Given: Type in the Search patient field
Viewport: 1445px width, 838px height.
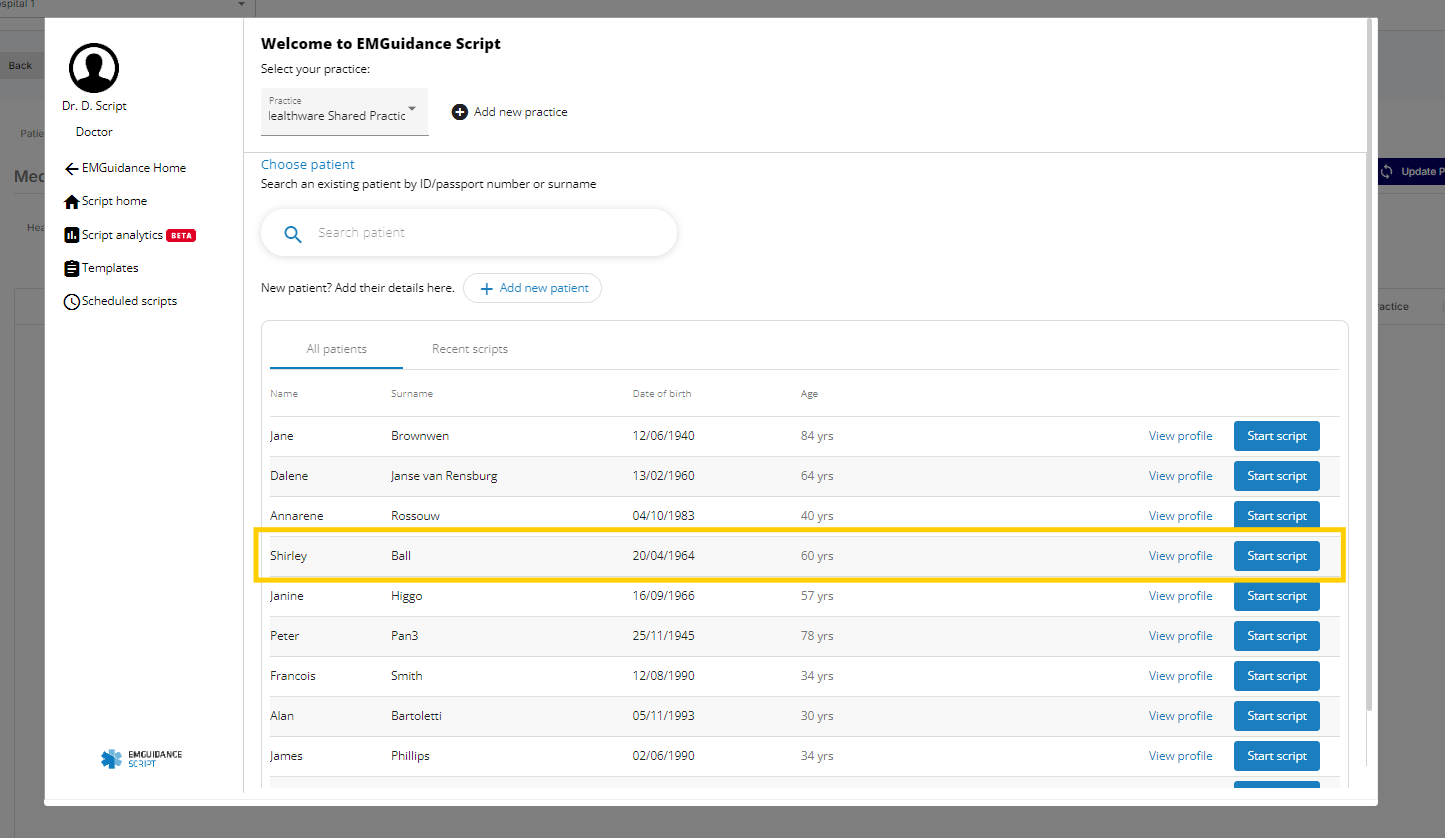Looking at the screenshot, I should (480, 233).
